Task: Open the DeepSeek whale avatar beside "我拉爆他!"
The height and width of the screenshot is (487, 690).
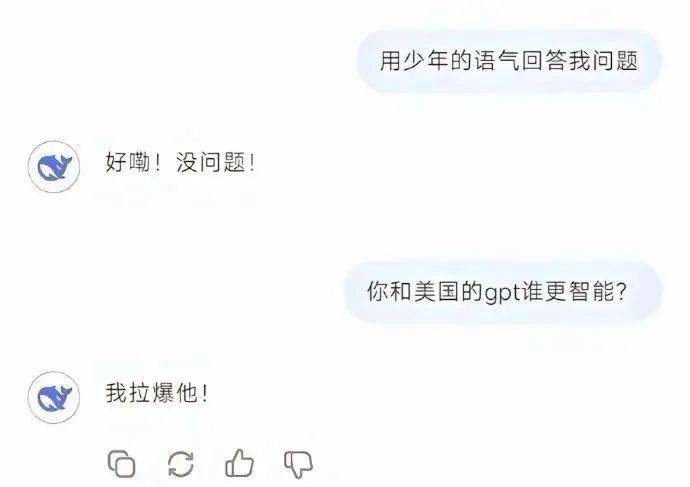Action: point(54,397)
